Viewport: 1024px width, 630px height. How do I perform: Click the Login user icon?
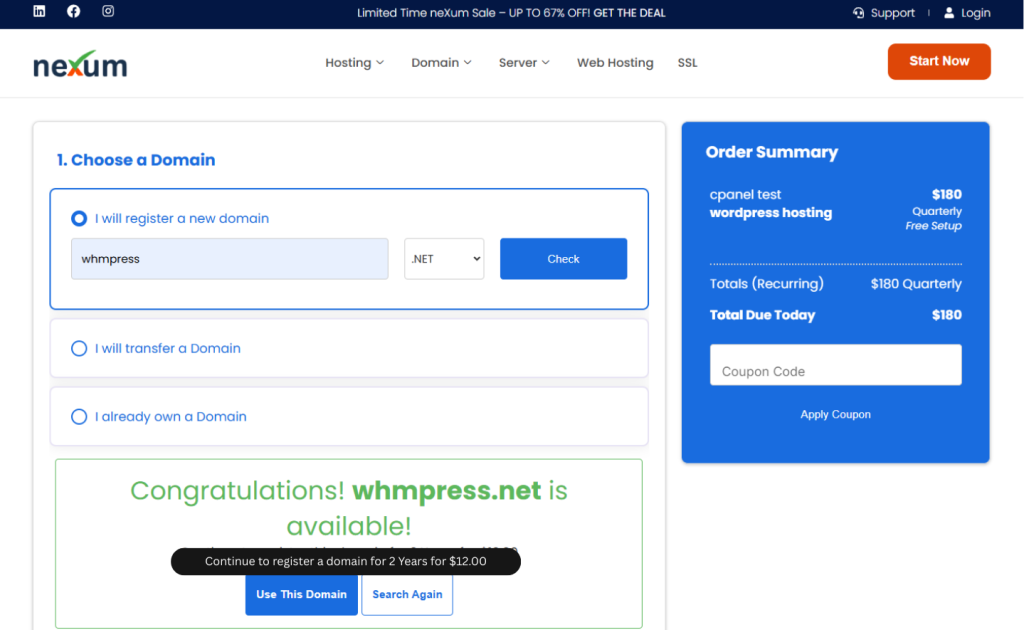coord(949,13)
